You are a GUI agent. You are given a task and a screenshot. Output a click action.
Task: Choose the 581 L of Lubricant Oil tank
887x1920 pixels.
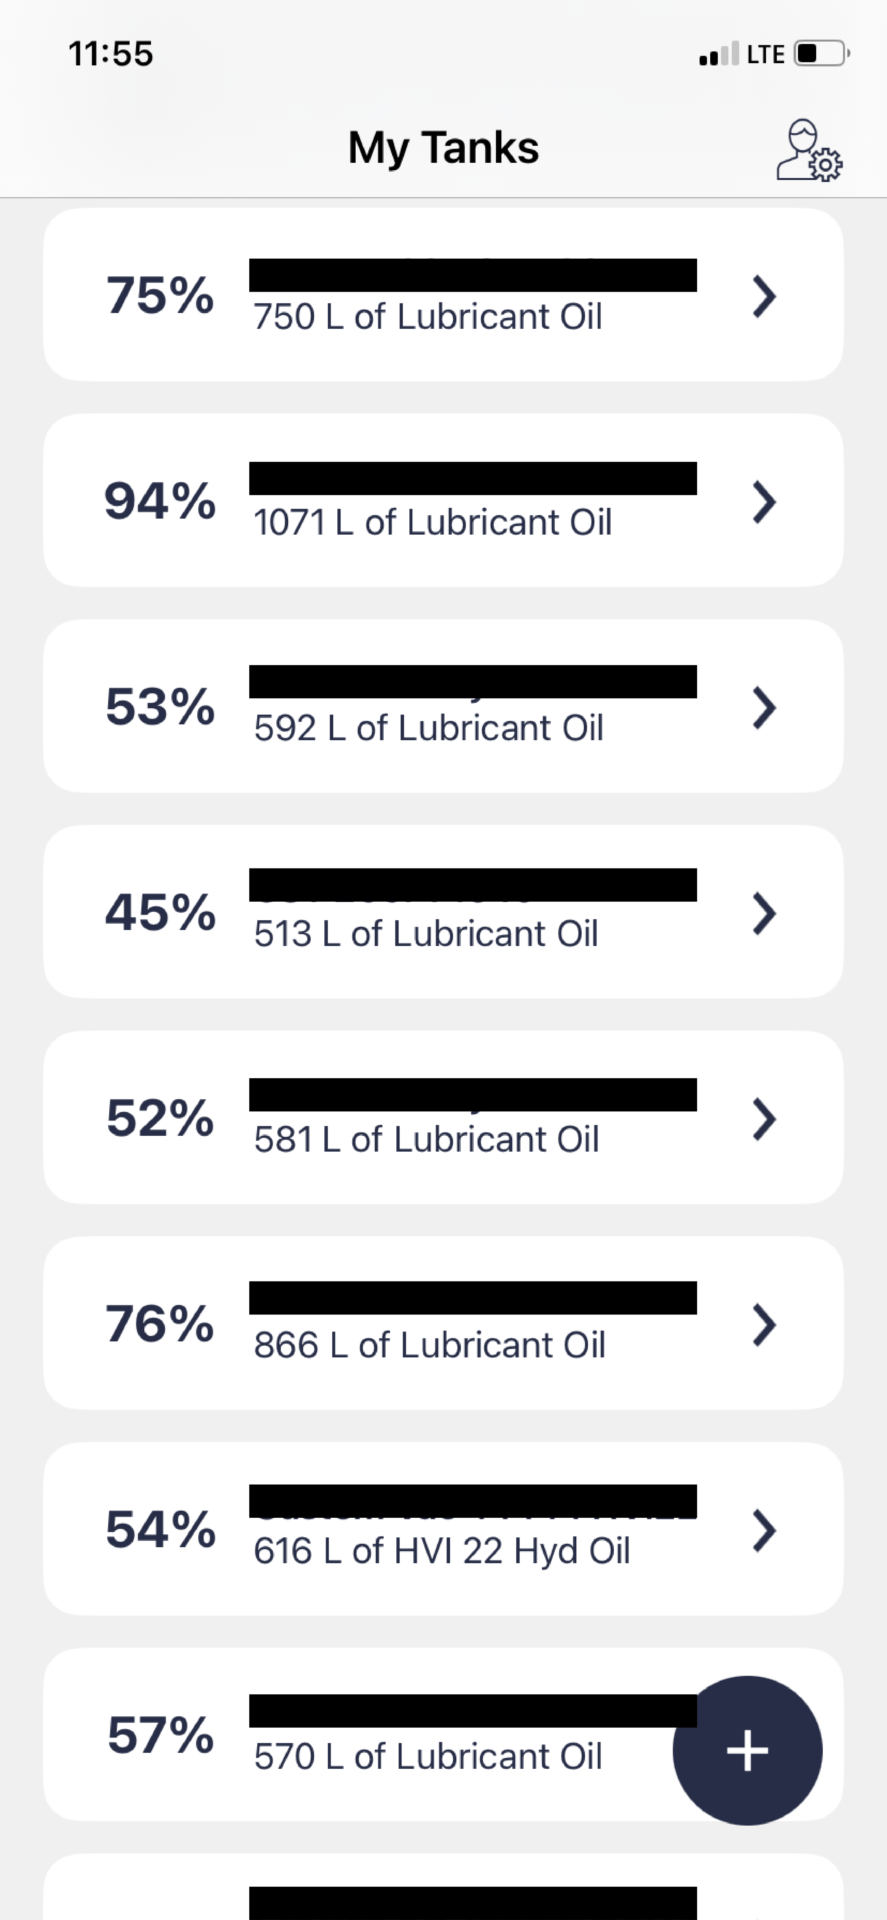point(426,1139)
